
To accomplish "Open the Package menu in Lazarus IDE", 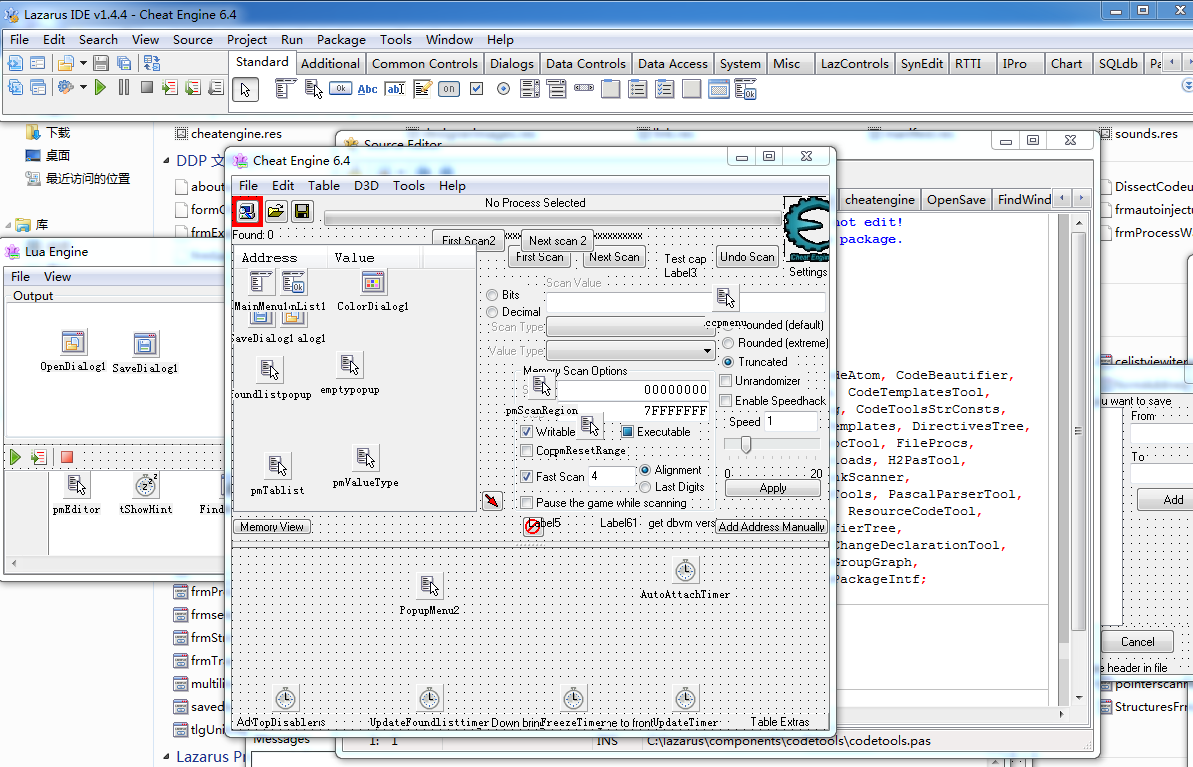I will 341,40.
